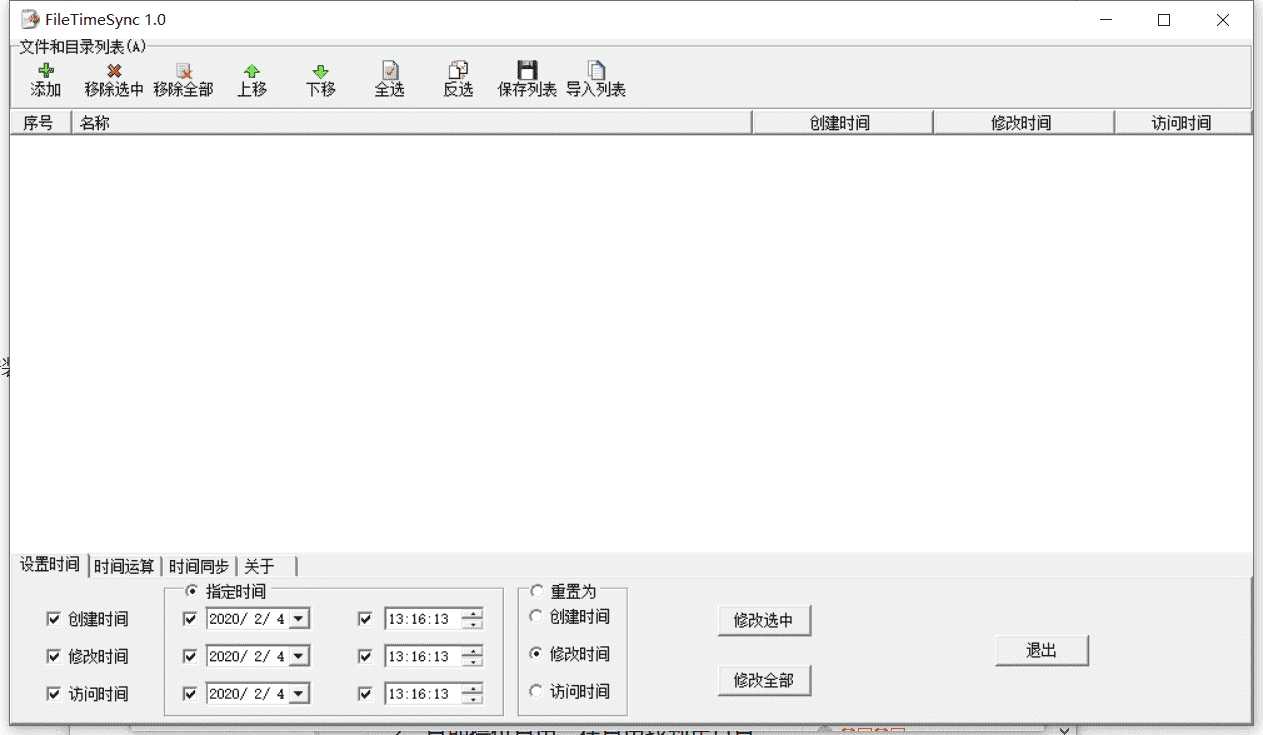The height and width of the screenshot is (735, 1263).
Task: Sort by the 创建时间 column header
Action: pos(842,123)
